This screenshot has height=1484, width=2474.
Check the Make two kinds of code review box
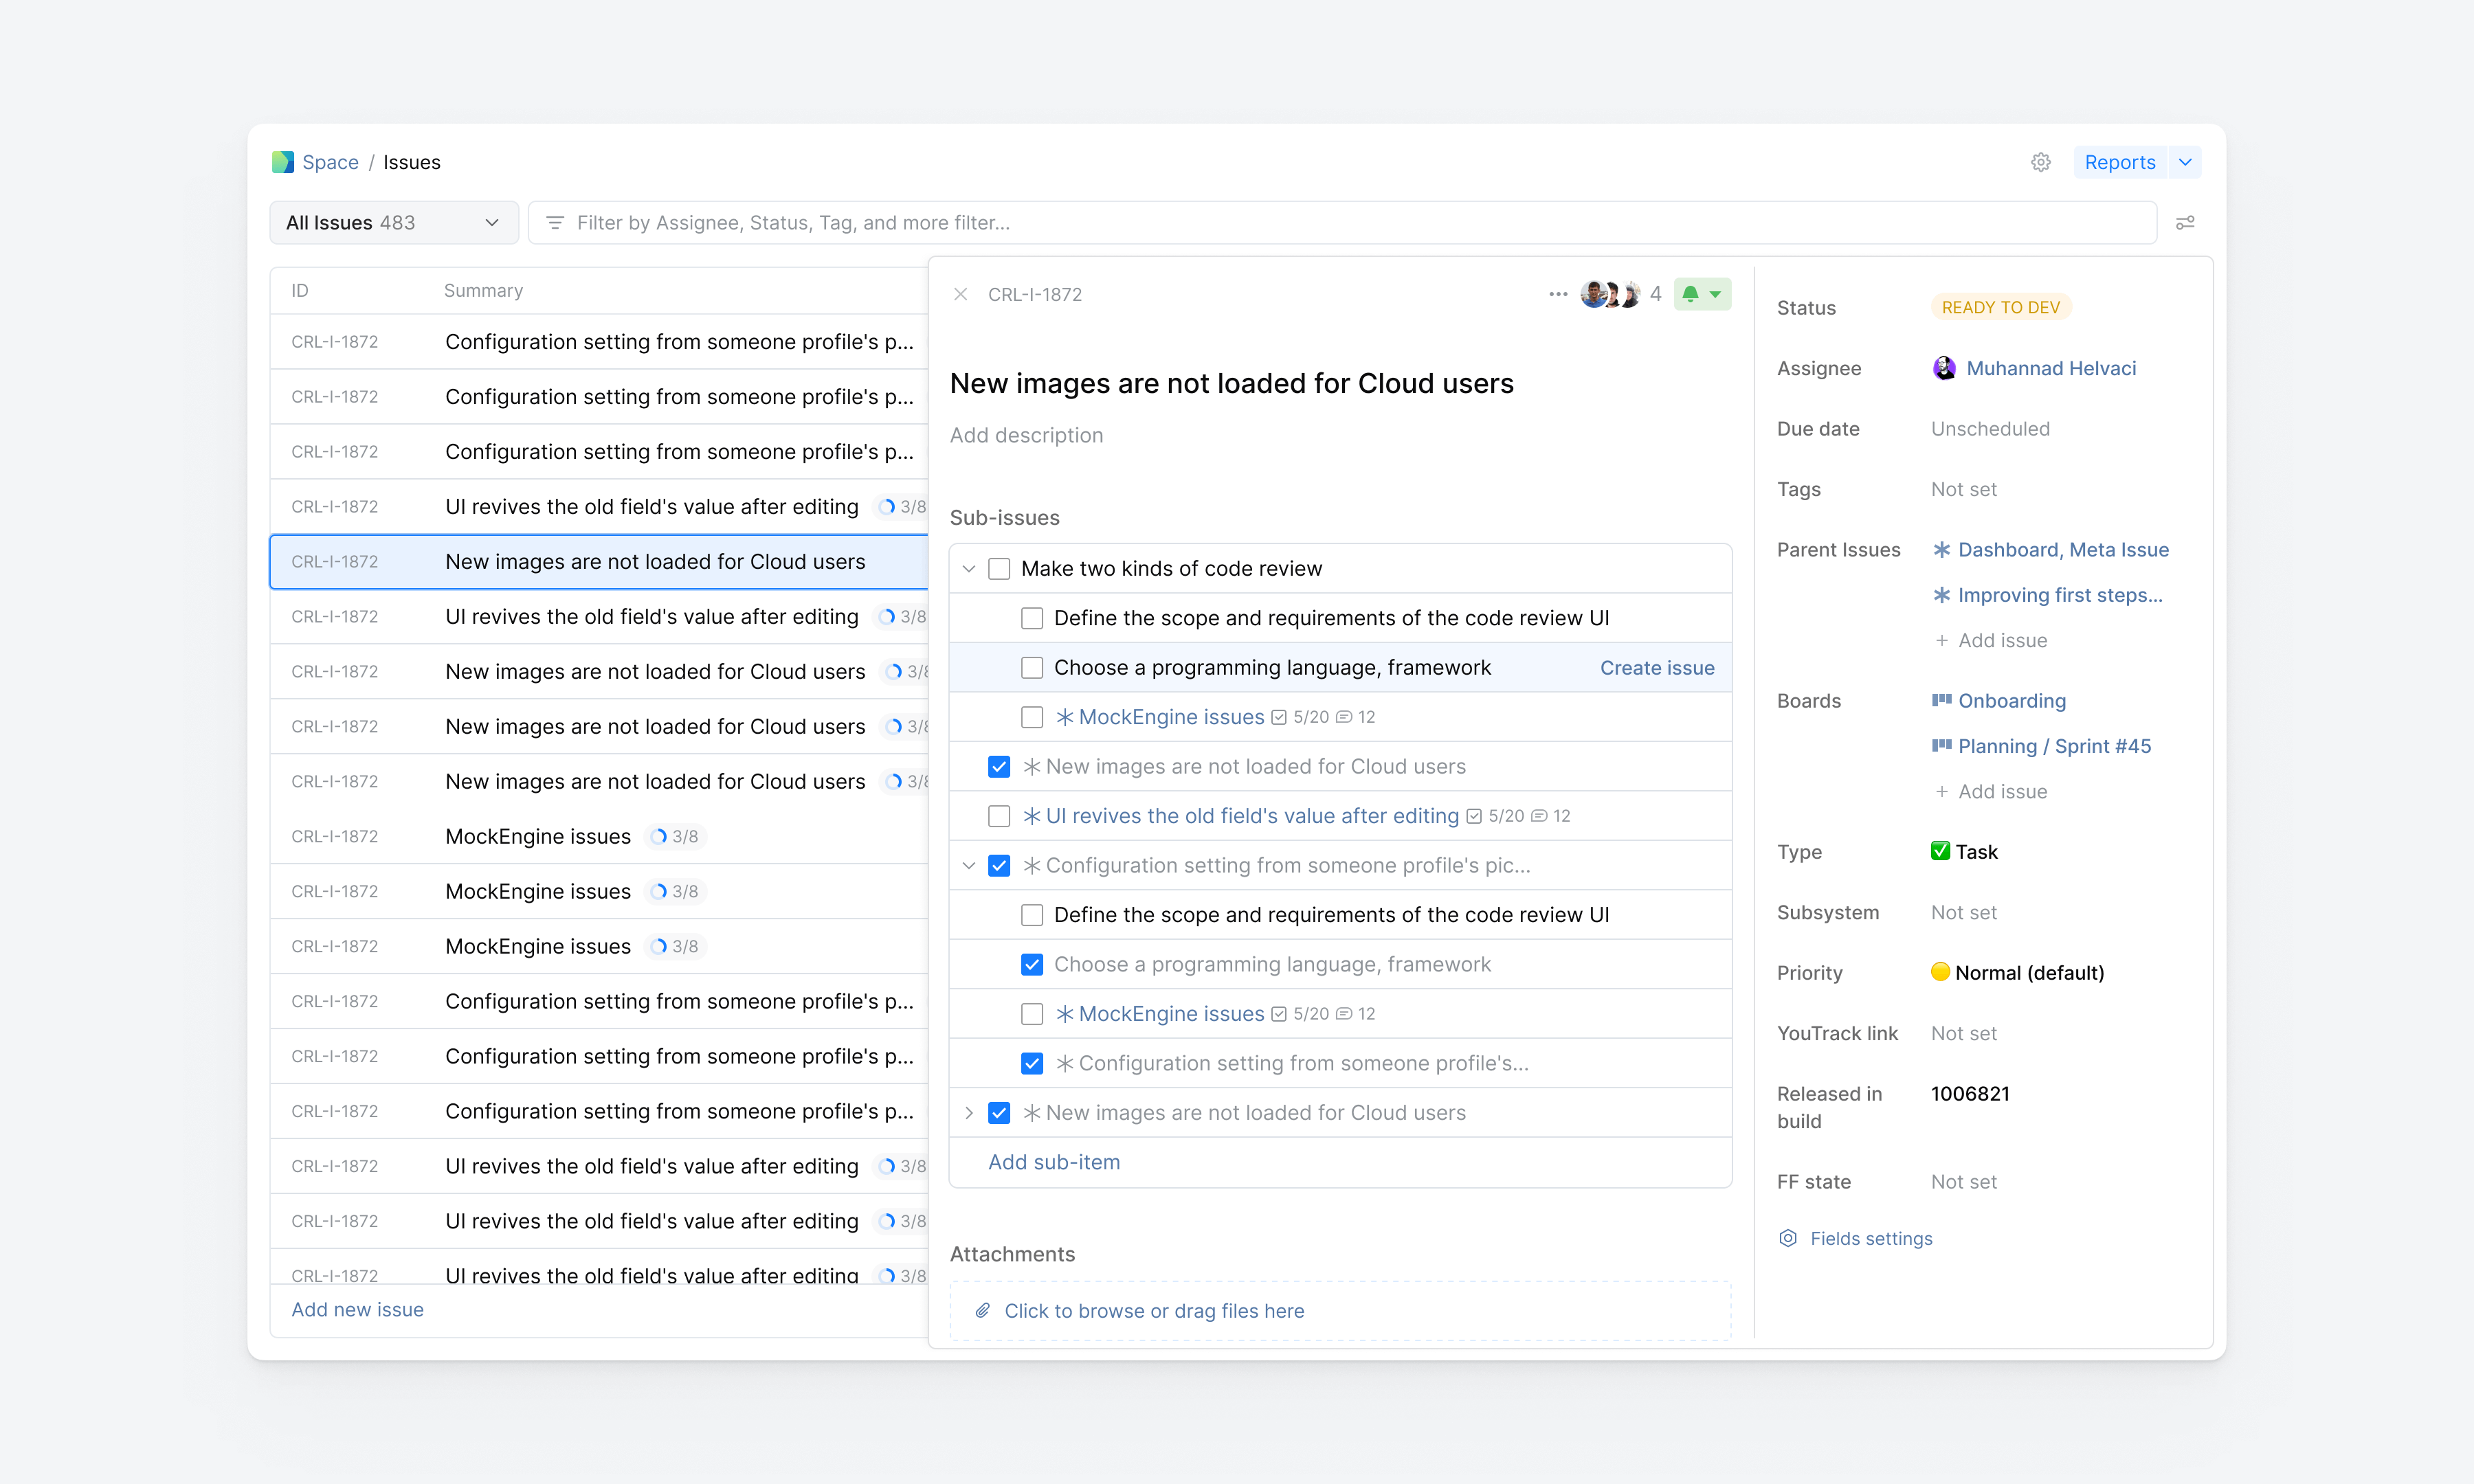click(998, 569)
